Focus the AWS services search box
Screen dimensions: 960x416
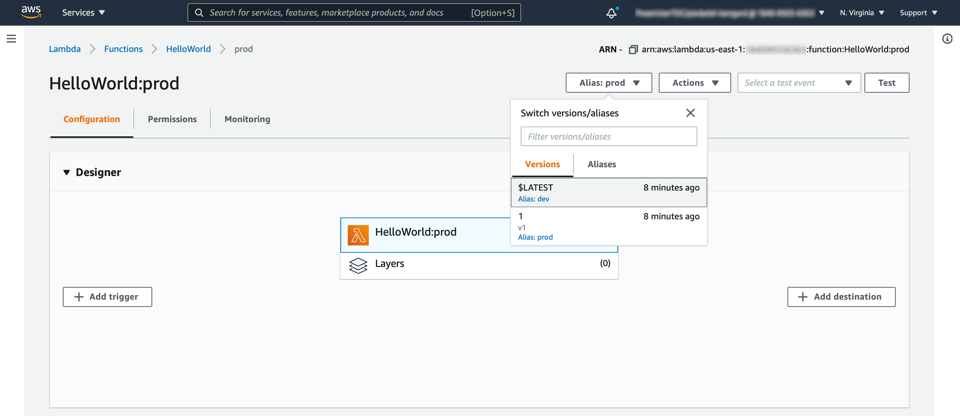click(354, 13)
